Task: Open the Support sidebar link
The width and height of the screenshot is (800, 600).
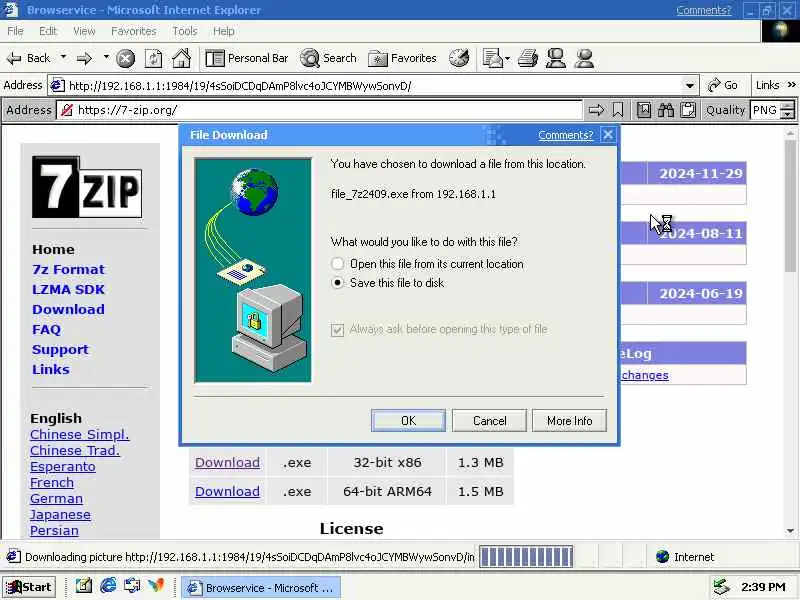Action: [60, 349]
